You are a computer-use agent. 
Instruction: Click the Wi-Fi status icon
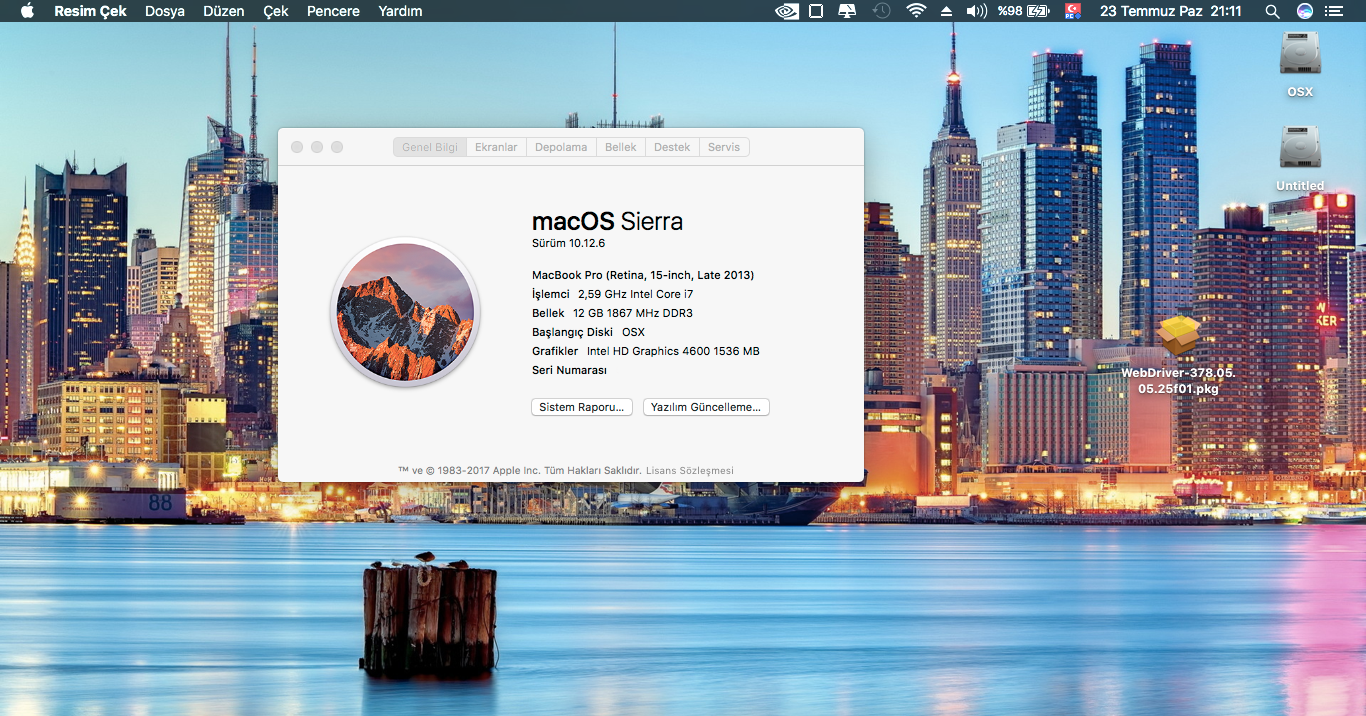916,11
